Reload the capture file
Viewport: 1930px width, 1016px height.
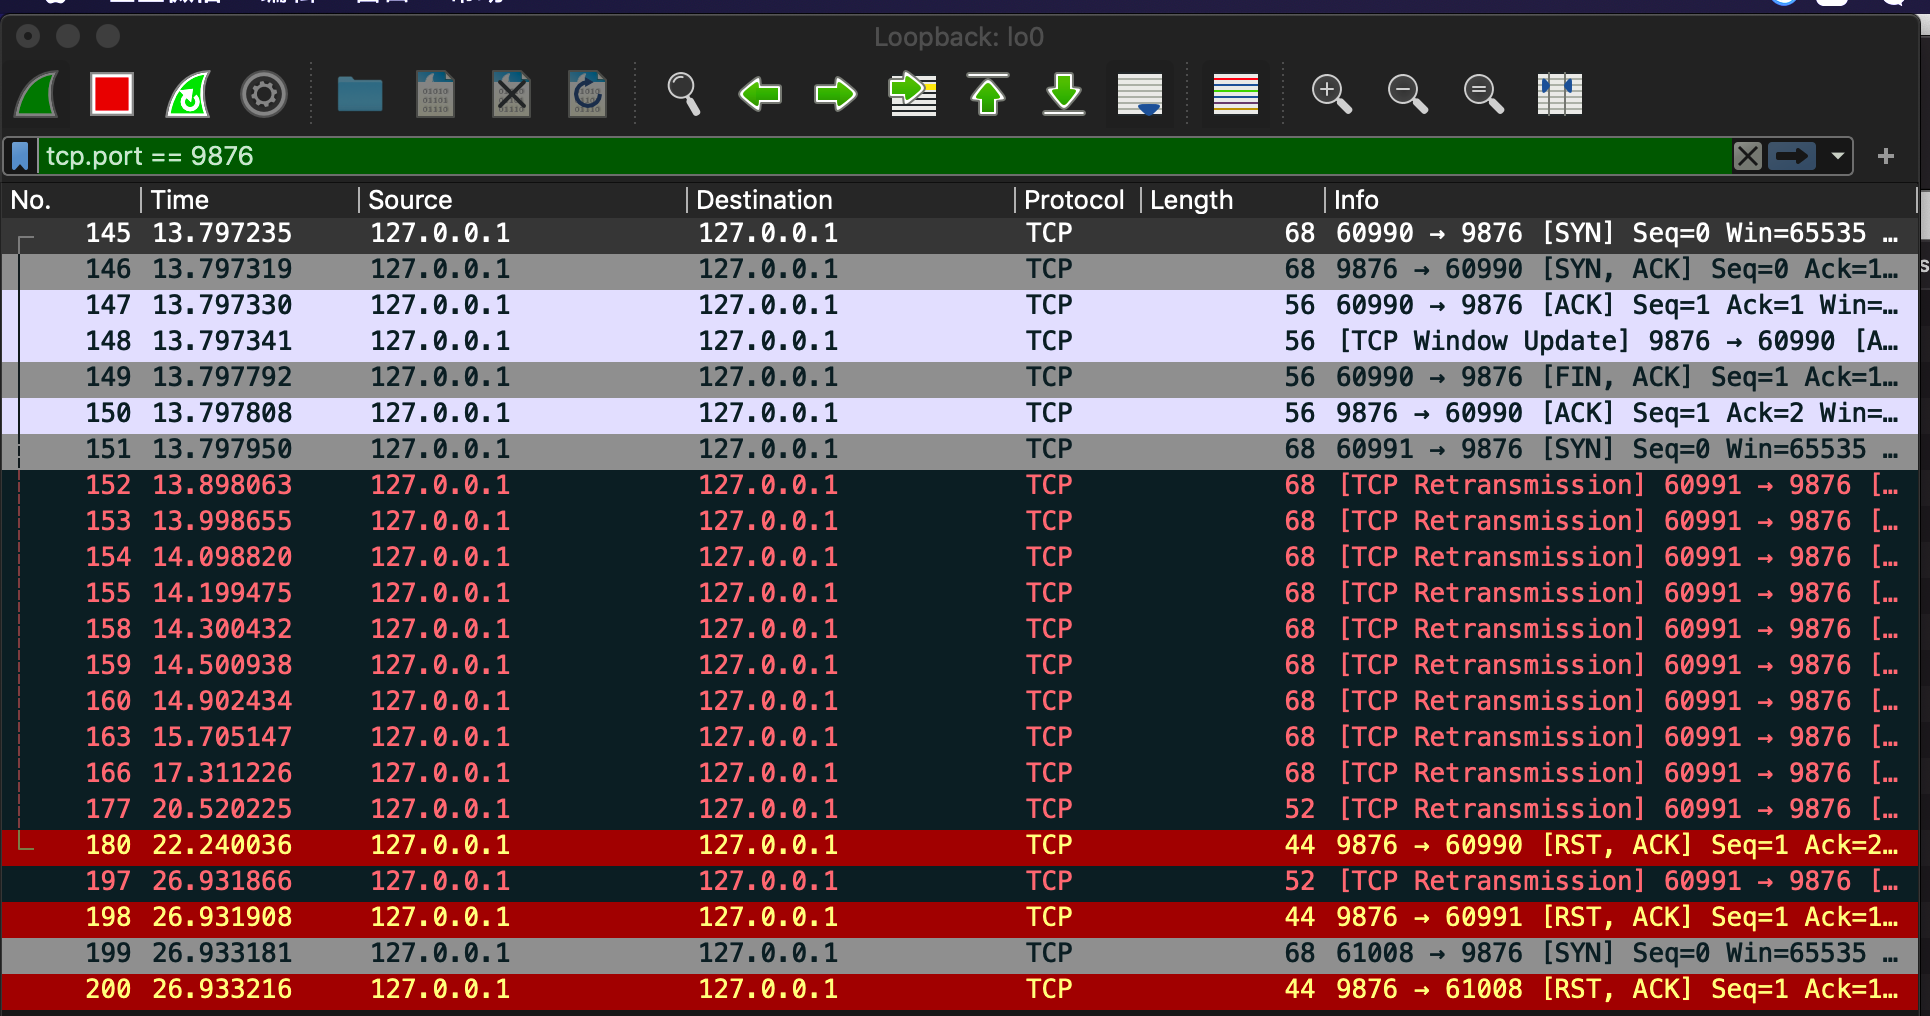tap(588, 95)
